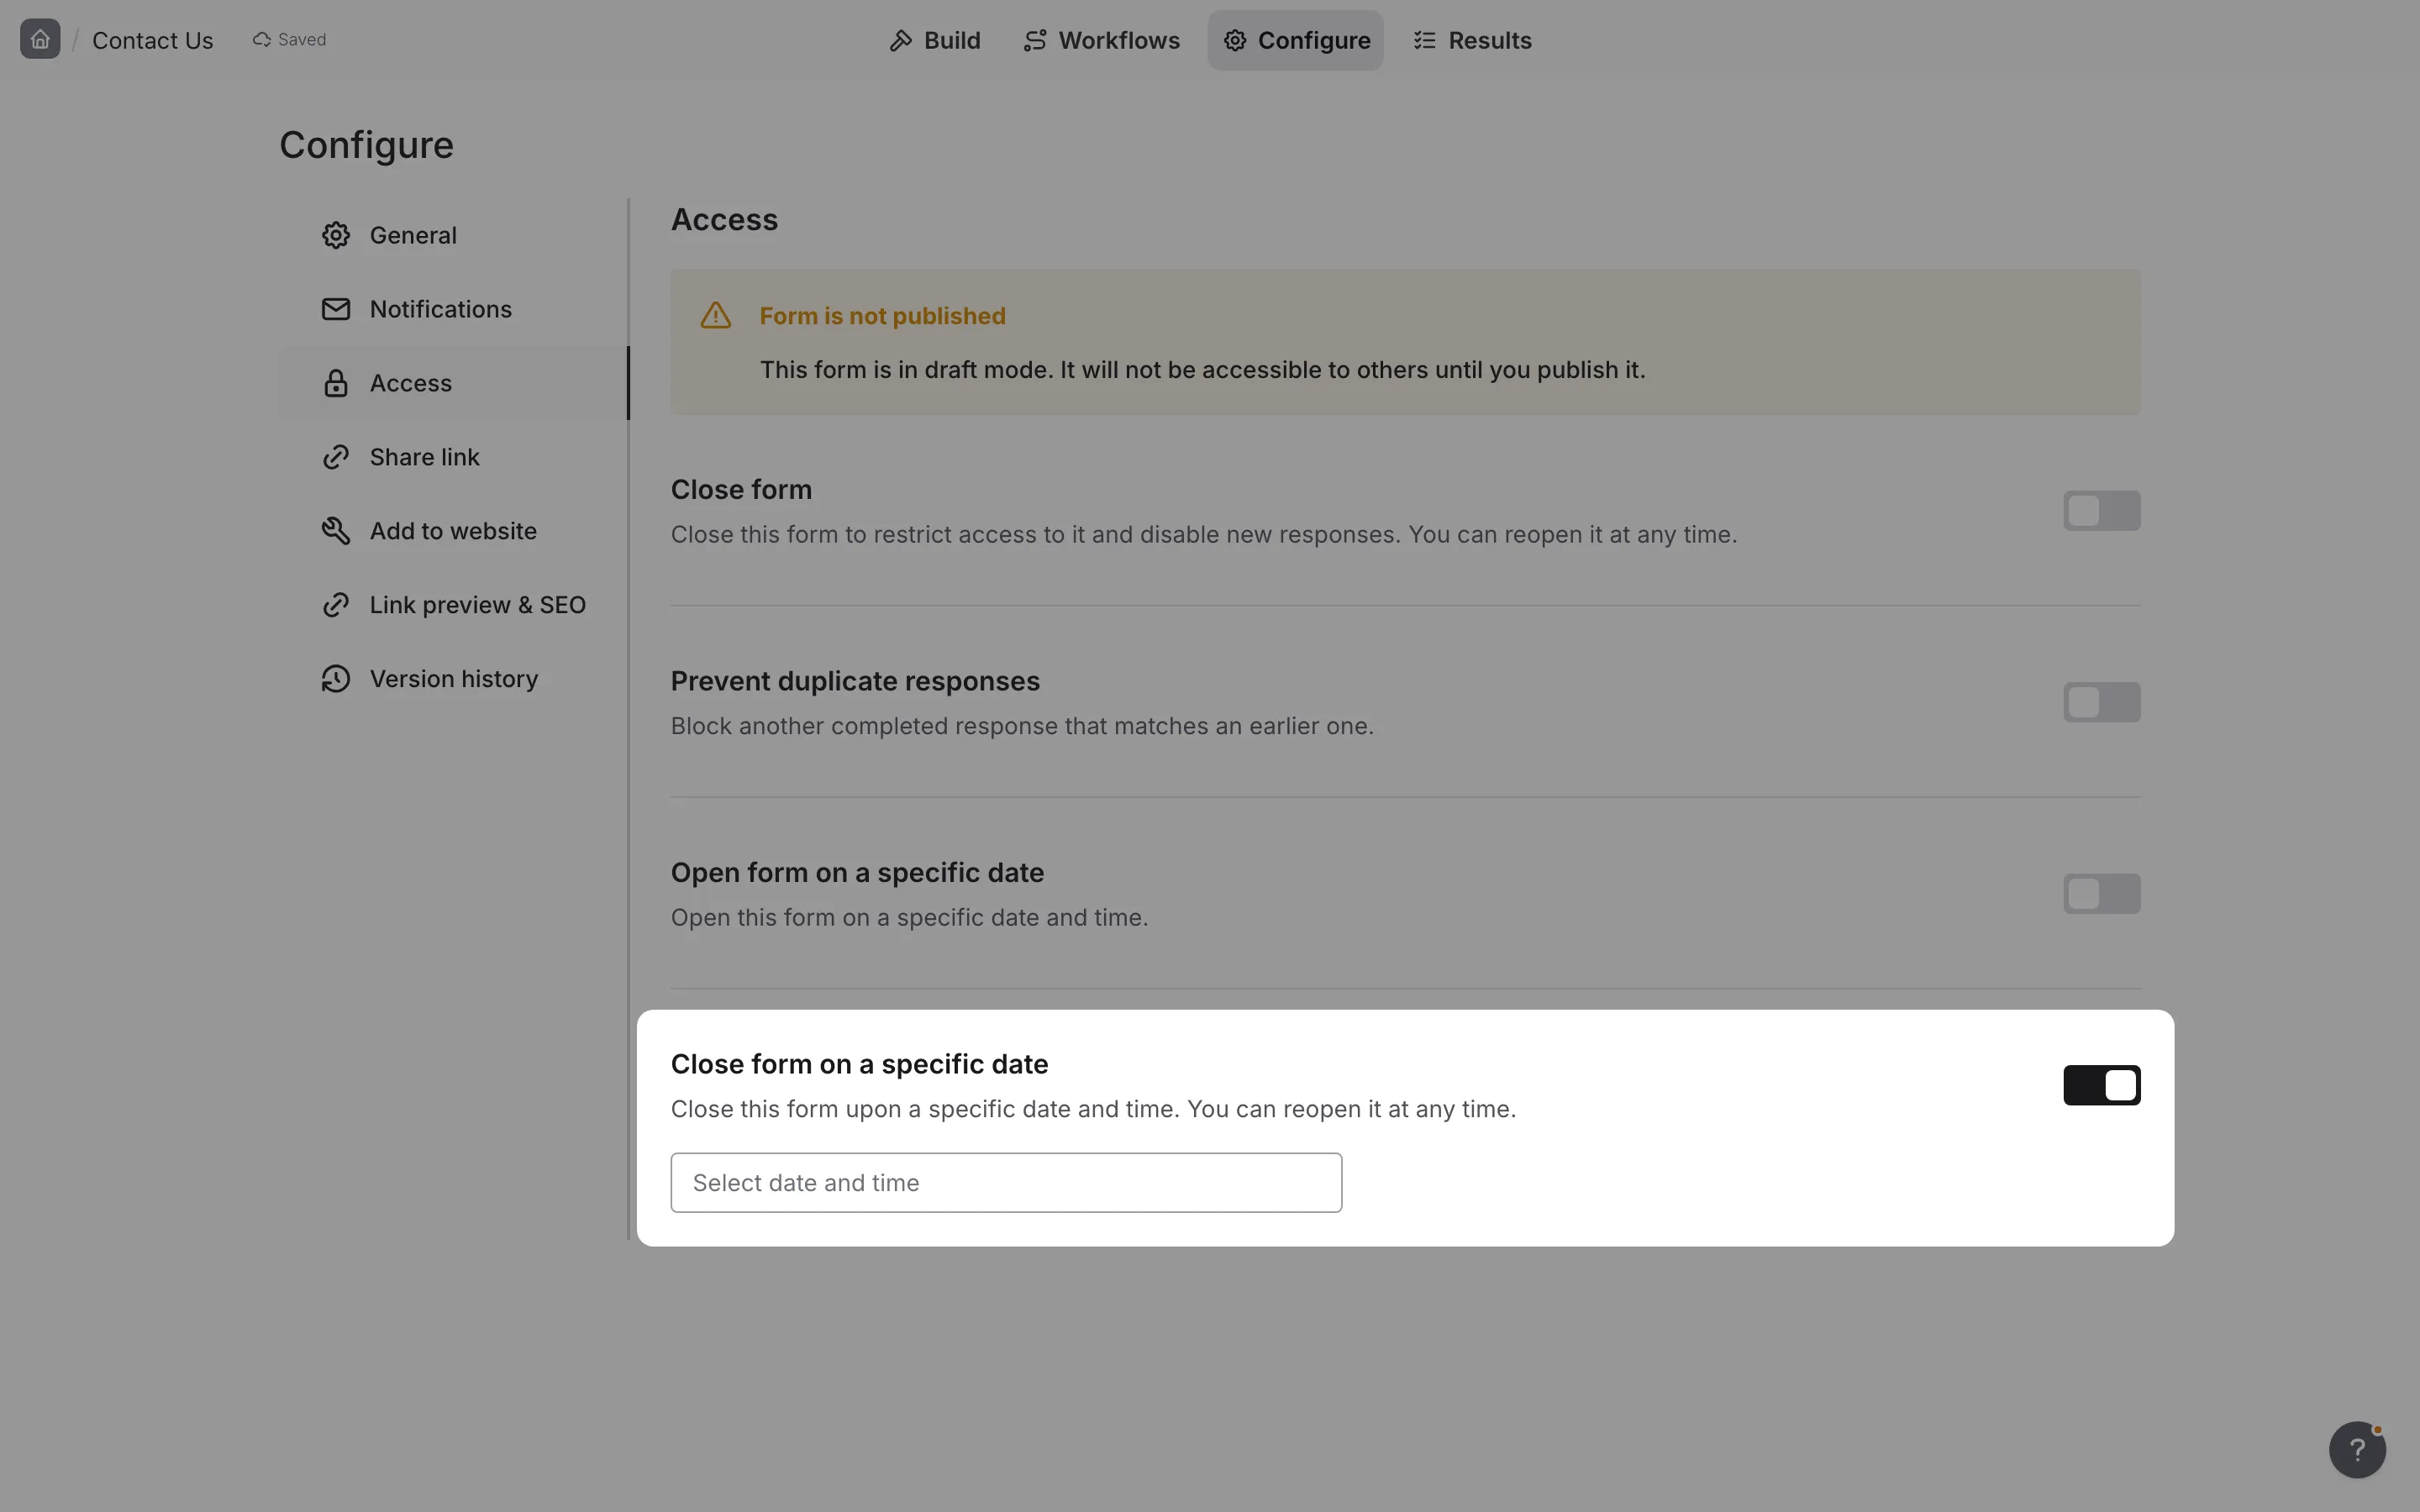Open Version history section

[453, 679]
